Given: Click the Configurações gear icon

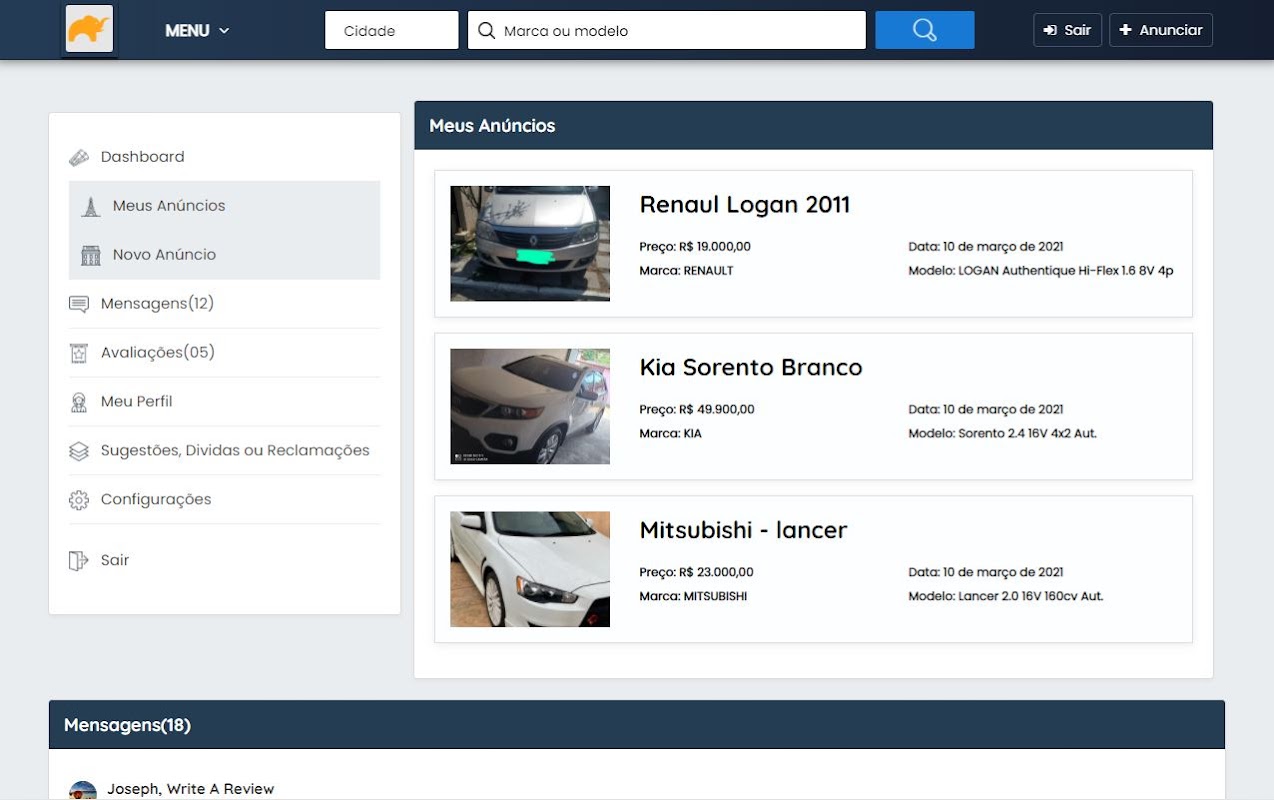Looking at the screenshot, I should 79,500.
